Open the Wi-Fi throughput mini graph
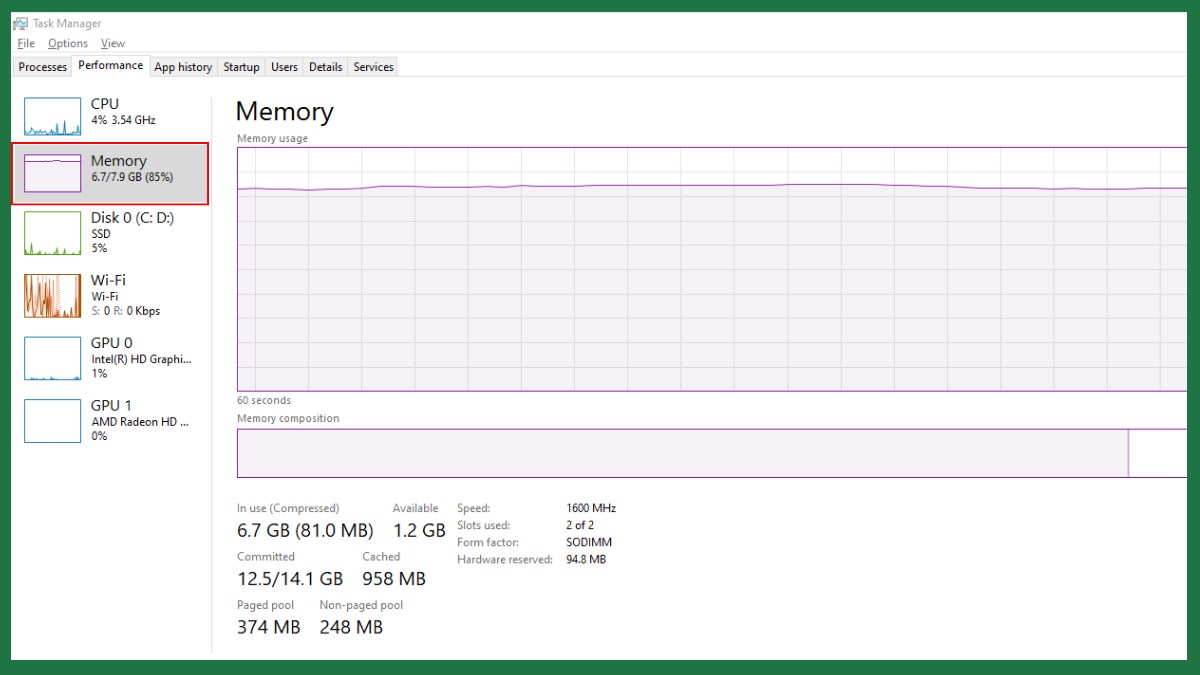Image resolution: width=1200 pixels, height=675 pixels. (x=52, y=296)
